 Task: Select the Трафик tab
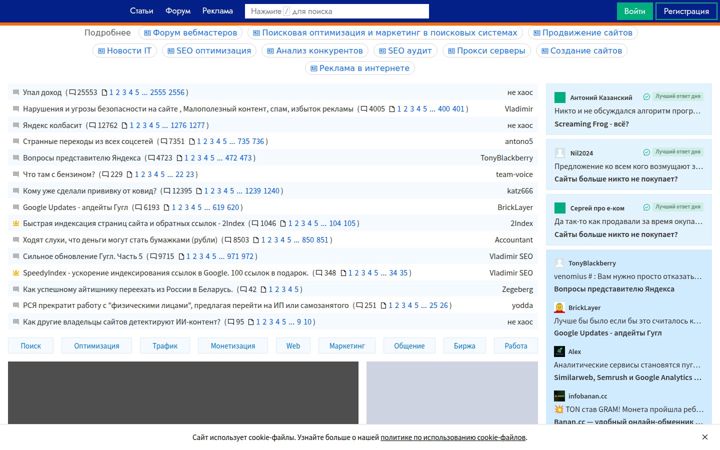tap(165, 346)
